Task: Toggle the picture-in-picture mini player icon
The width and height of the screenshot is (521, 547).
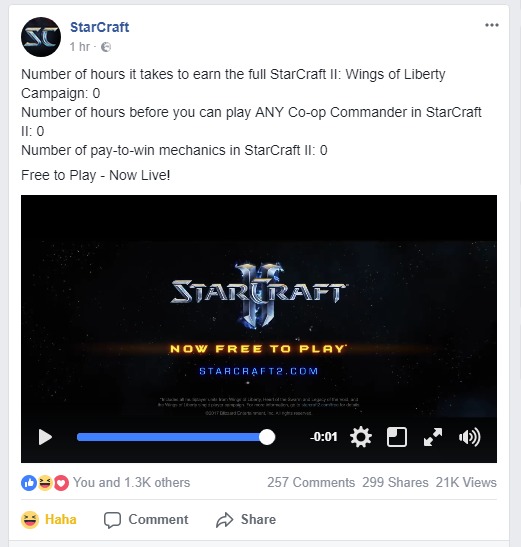Action: [397, 437]
